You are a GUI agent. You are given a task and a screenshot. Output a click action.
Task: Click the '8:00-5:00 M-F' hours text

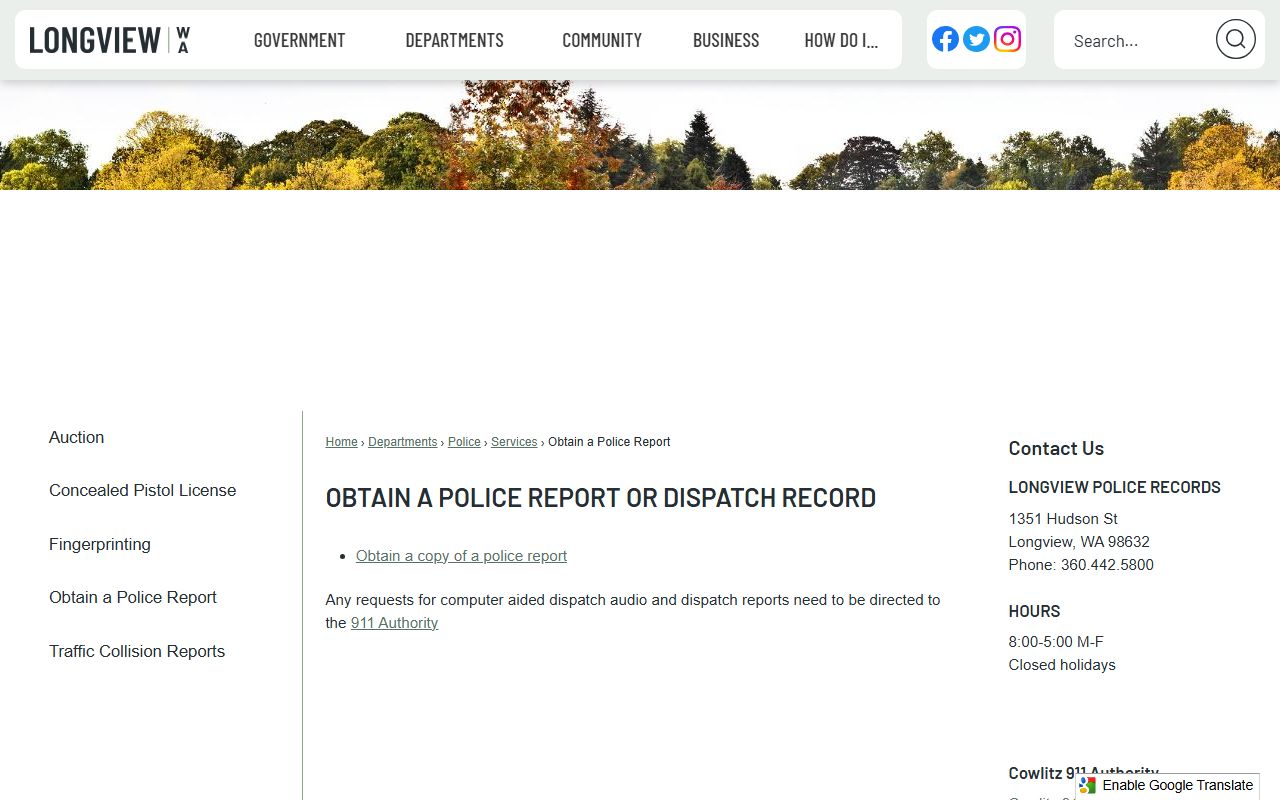click(x=1056, y=642)
